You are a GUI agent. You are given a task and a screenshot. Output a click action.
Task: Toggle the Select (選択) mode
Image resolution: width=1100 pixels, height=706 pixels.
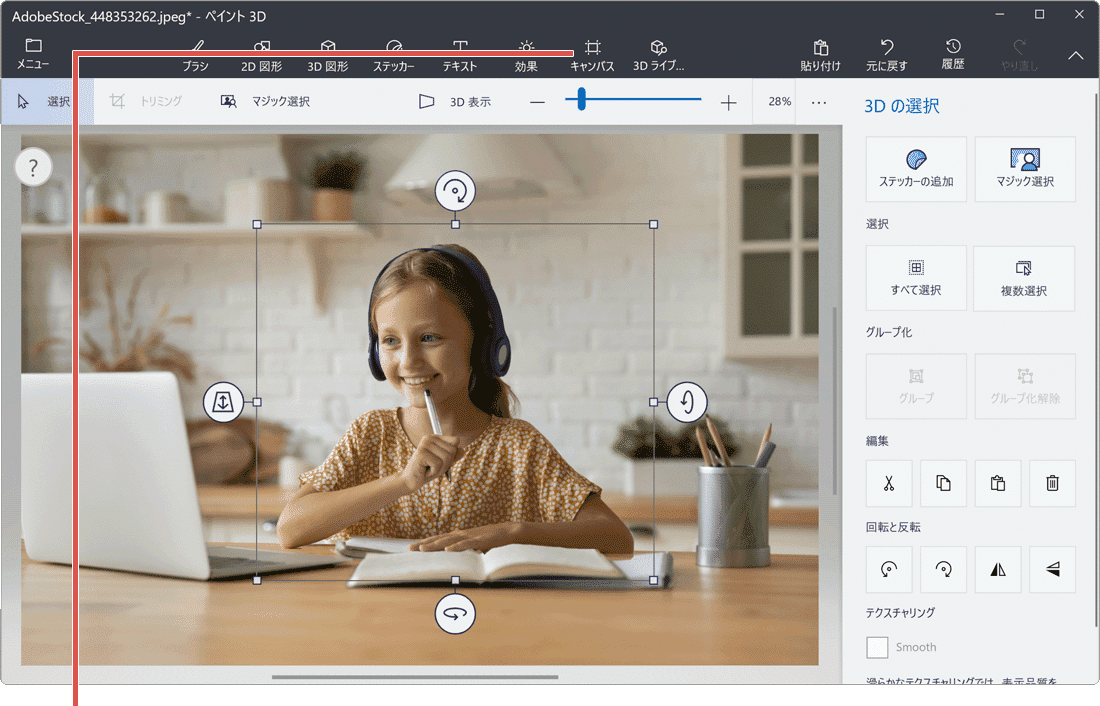pyautogui.click(x=46, y=102)
